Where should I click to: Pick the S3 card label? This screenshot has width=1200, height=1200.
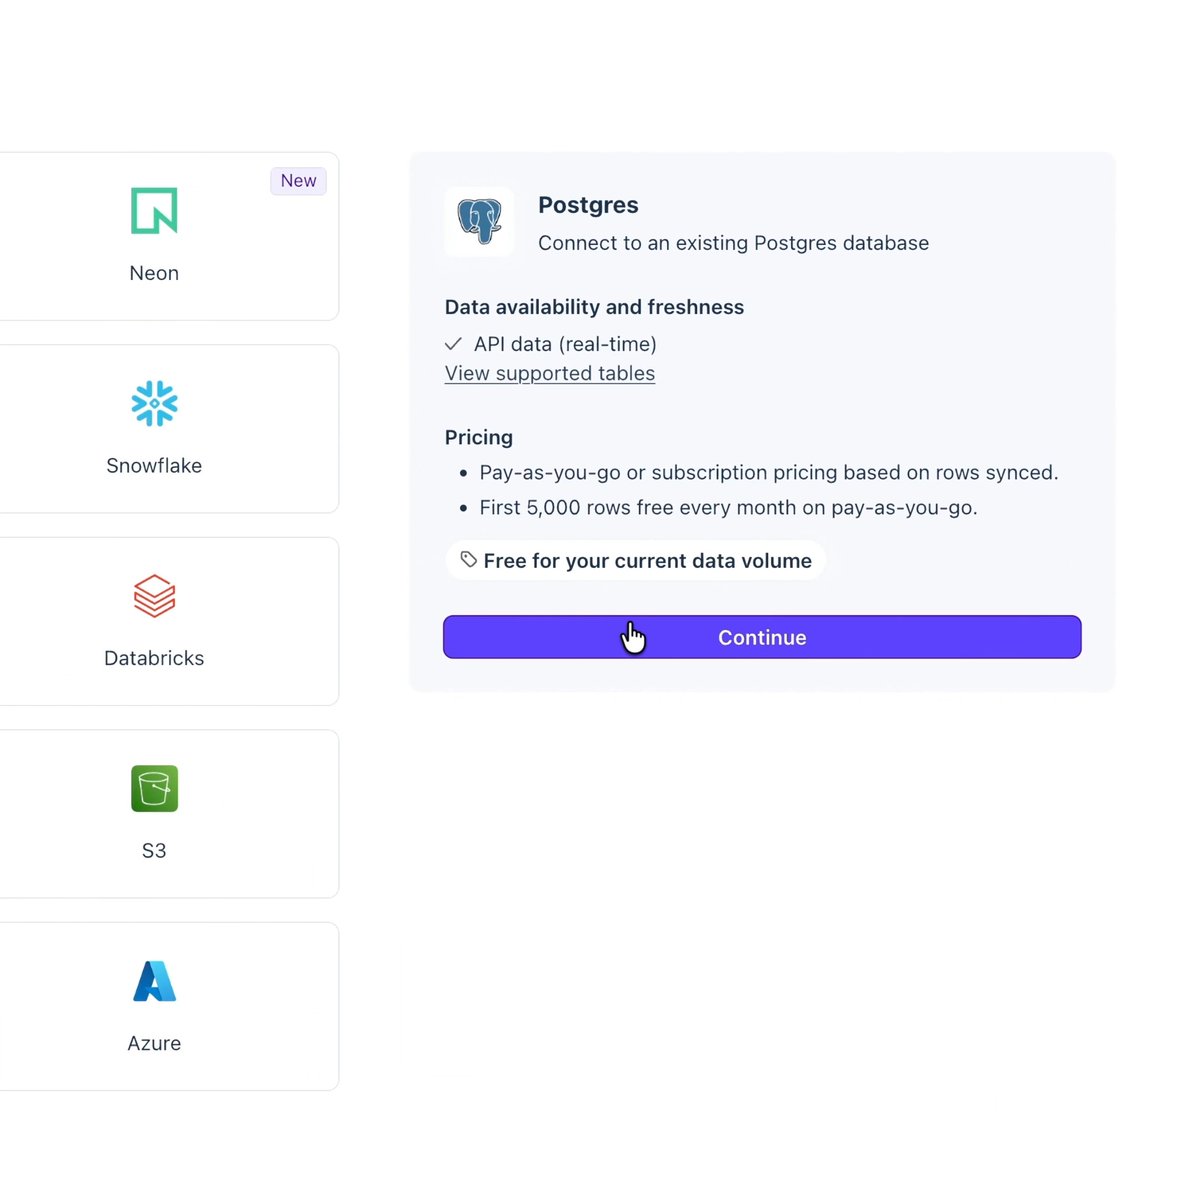point(154,851)
